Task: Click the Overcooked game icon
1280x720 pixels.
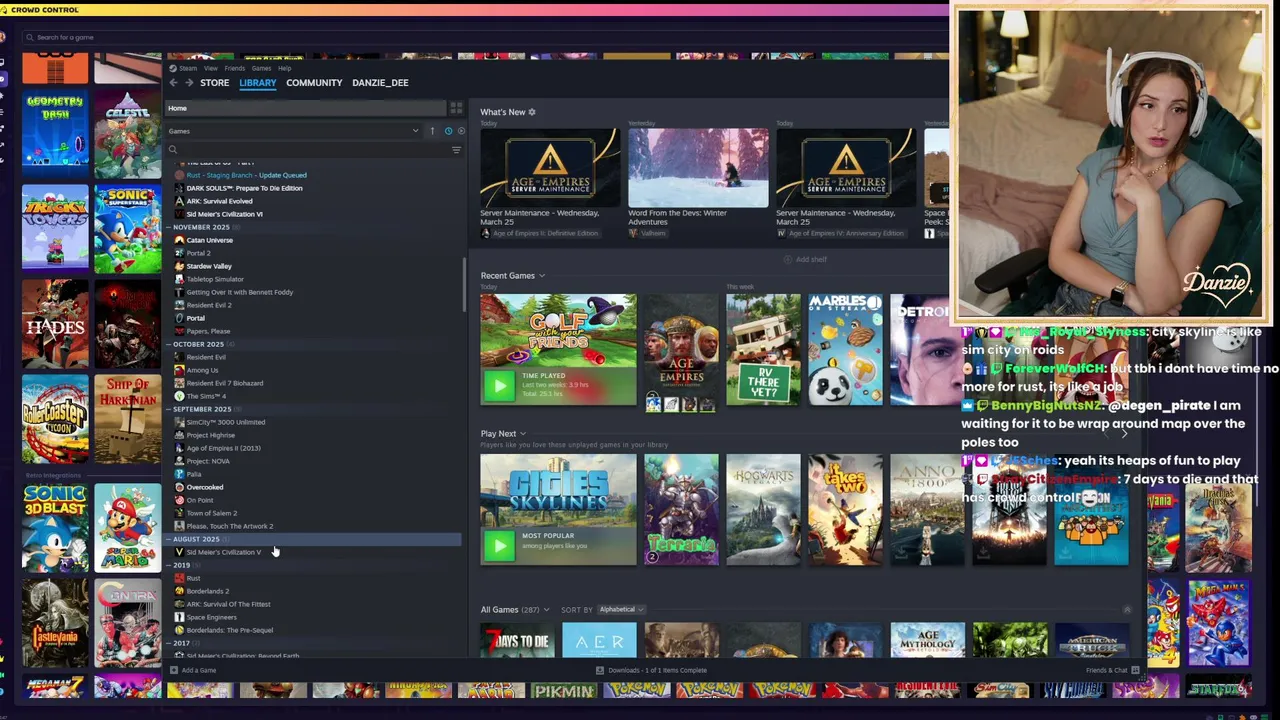Action: click(x=179, y=487)
